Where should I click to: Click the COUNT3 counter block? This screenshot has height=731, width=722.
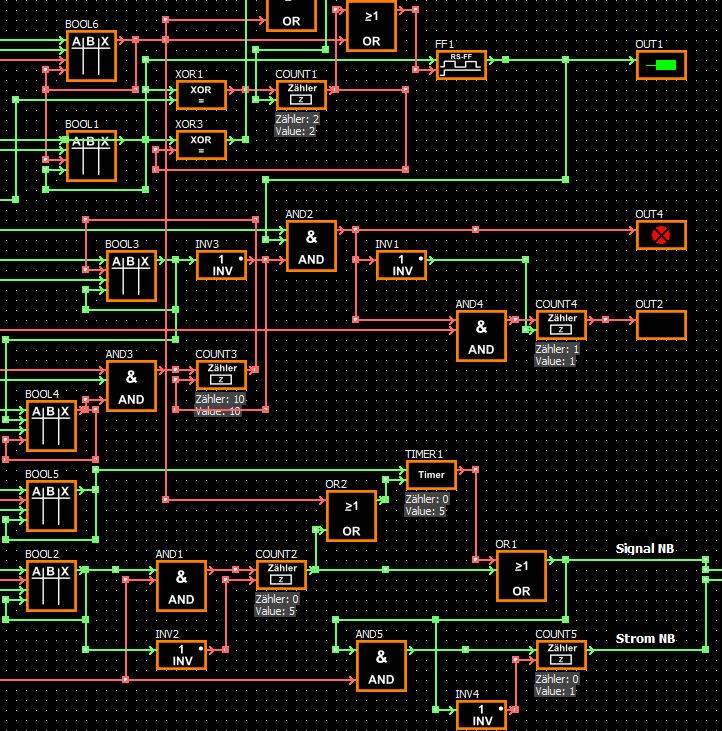pos(221,375)
